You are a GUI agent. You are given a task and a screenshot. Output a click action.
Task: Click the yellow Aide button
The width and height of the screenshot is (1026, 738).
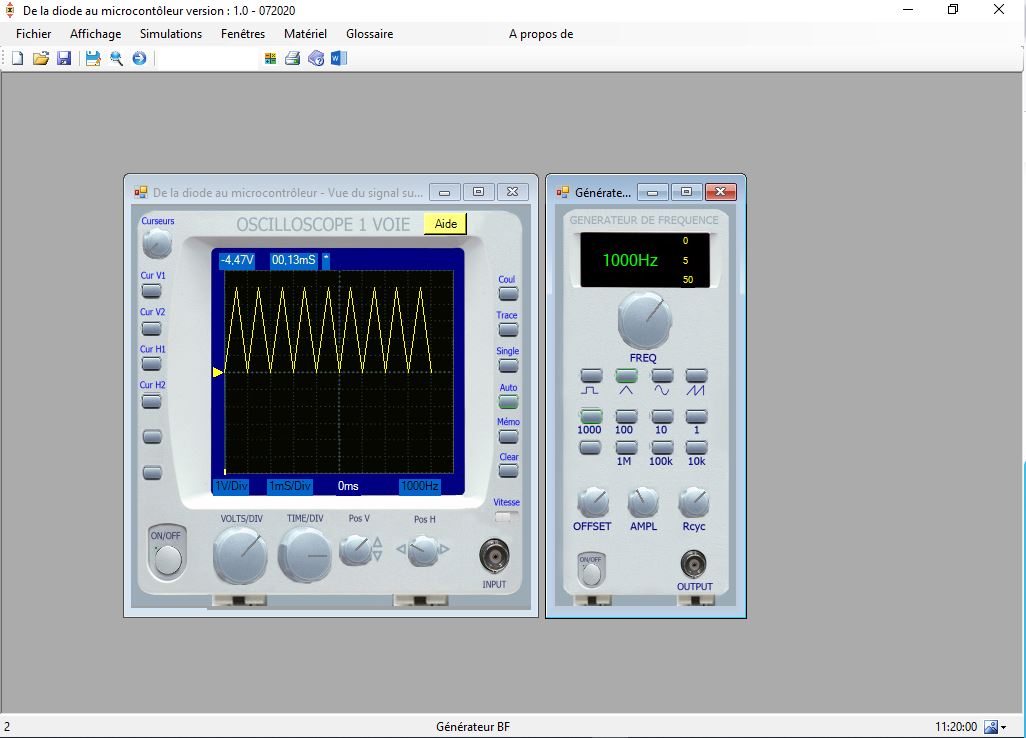pos(445,224)
